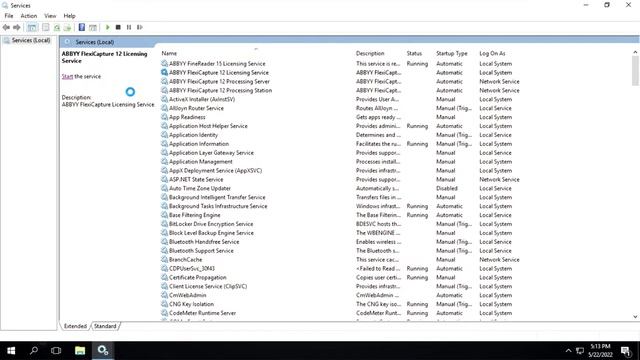Click gear icon of CodeMeter Runtime Server row
Image resolution: width=640 pixels, height=360 pixels.
pyautogui.click(x=164, y=313)
